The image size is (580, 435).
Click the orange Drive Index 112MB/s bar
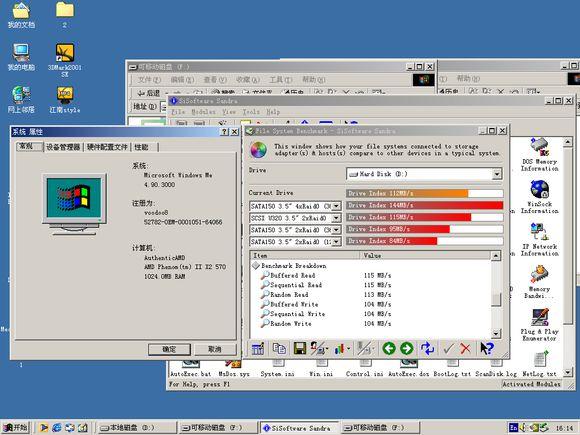[x=407, y=193]
